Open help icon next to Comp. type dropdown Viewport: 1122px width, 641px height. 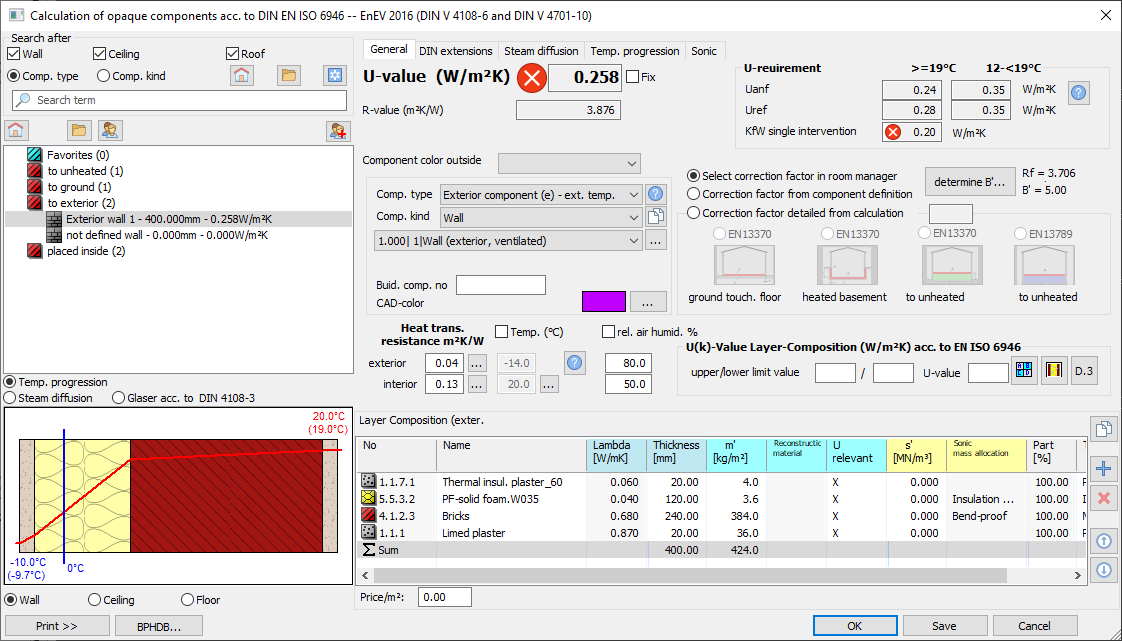(655, 194)
